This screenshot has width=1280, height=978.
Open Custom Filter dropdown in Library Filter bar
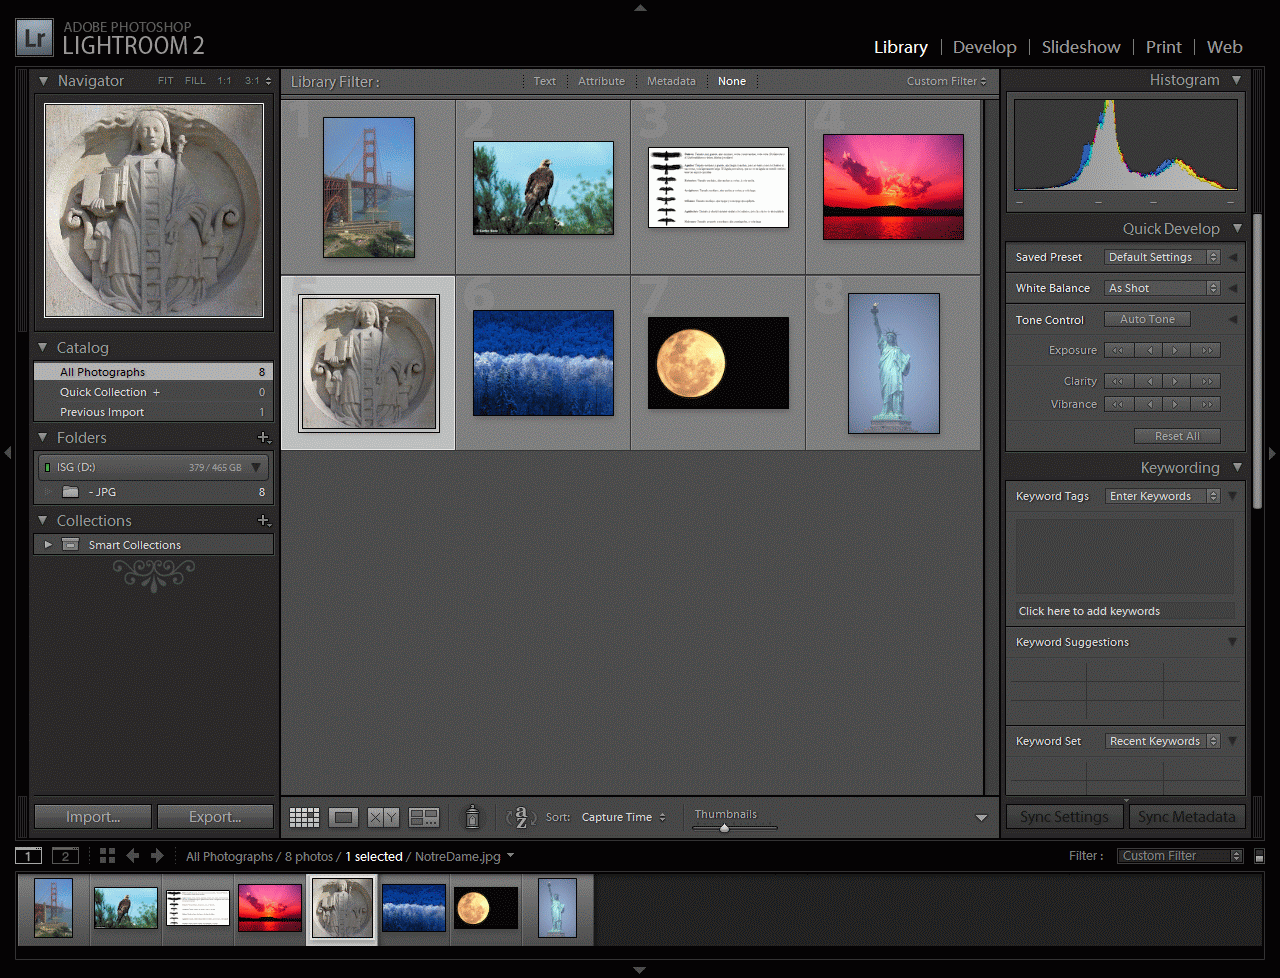pos(947,81)
